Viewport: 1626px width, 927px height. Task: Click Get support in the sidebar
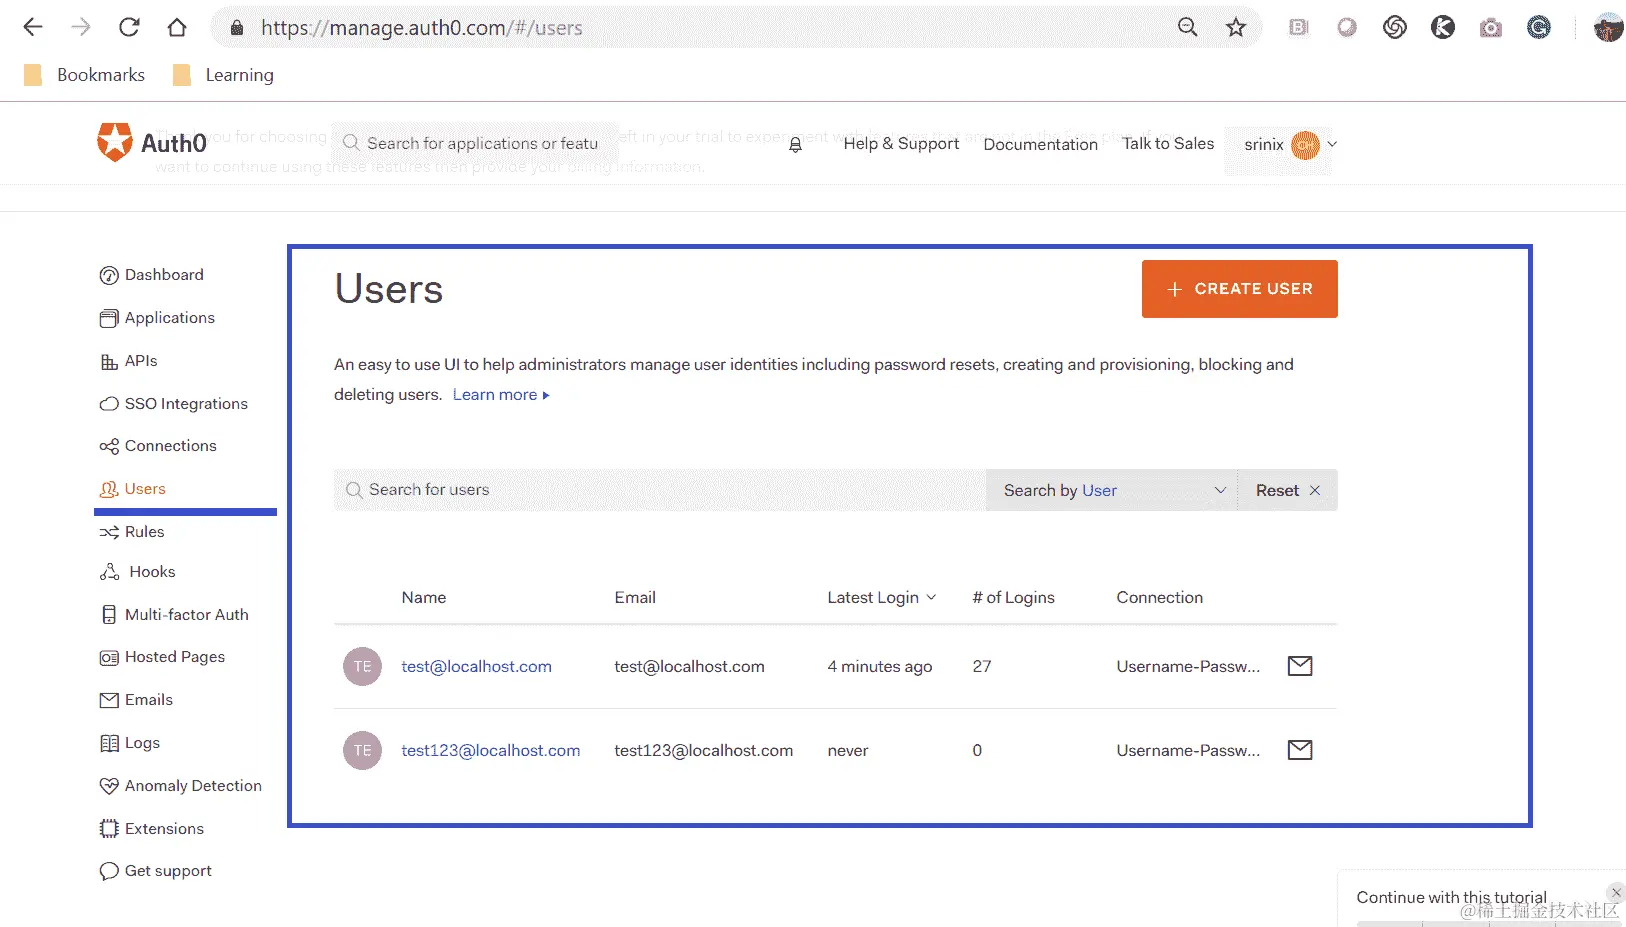(x=156, y=871)
